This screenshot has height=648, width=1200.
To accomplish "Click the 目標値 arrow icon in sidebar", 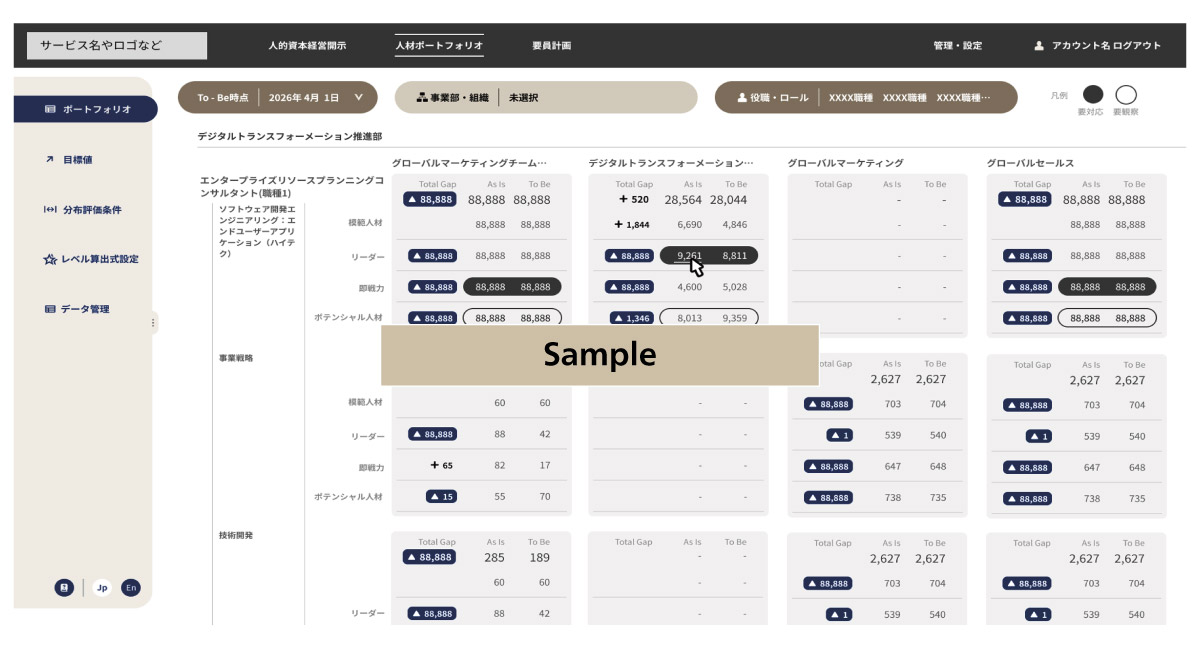I will (49, 159).
